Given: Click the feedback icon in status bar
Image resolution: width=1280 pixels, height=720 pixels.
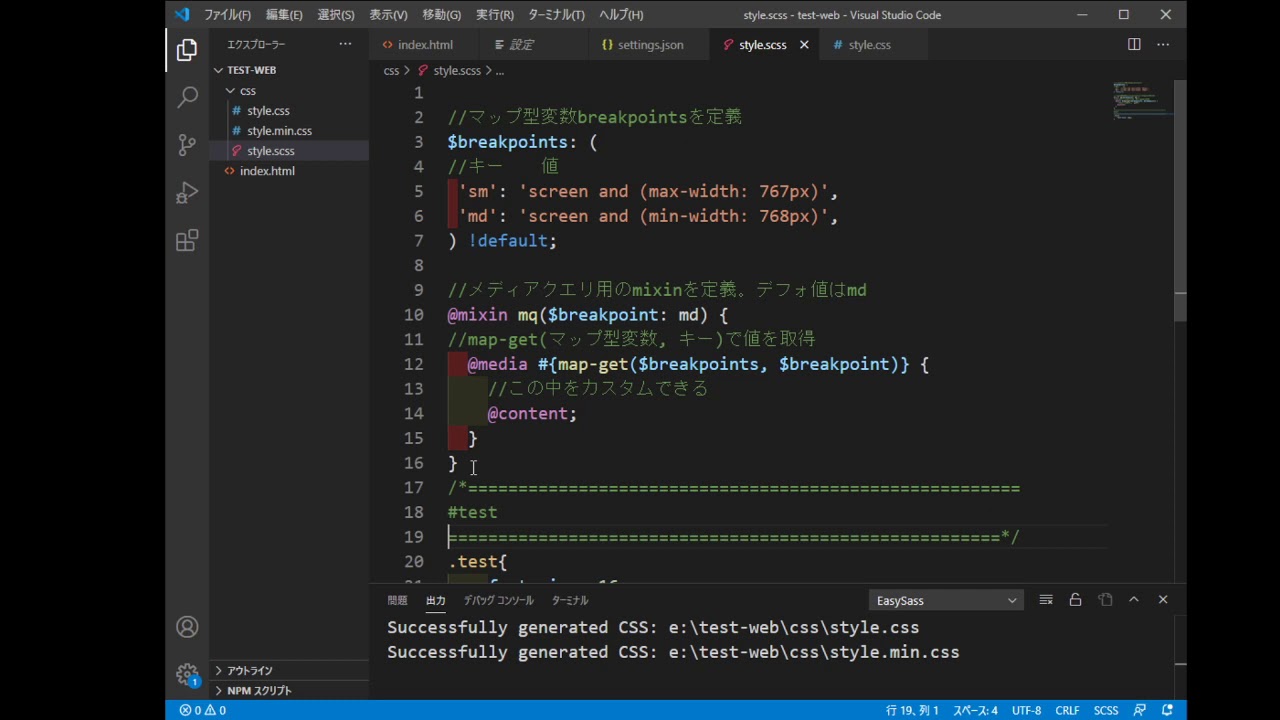Looking at the screenshot, I should click(1140, 710).
